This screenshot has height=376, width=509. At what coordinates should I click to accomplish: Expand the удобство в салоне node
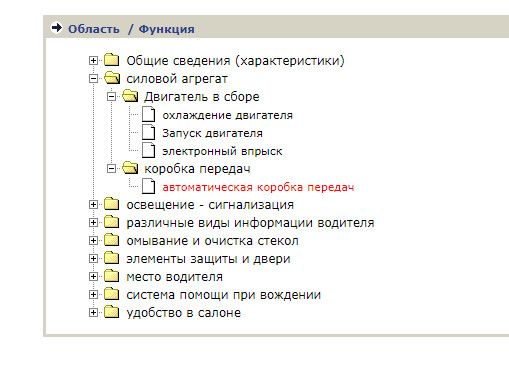coord(94,313)
